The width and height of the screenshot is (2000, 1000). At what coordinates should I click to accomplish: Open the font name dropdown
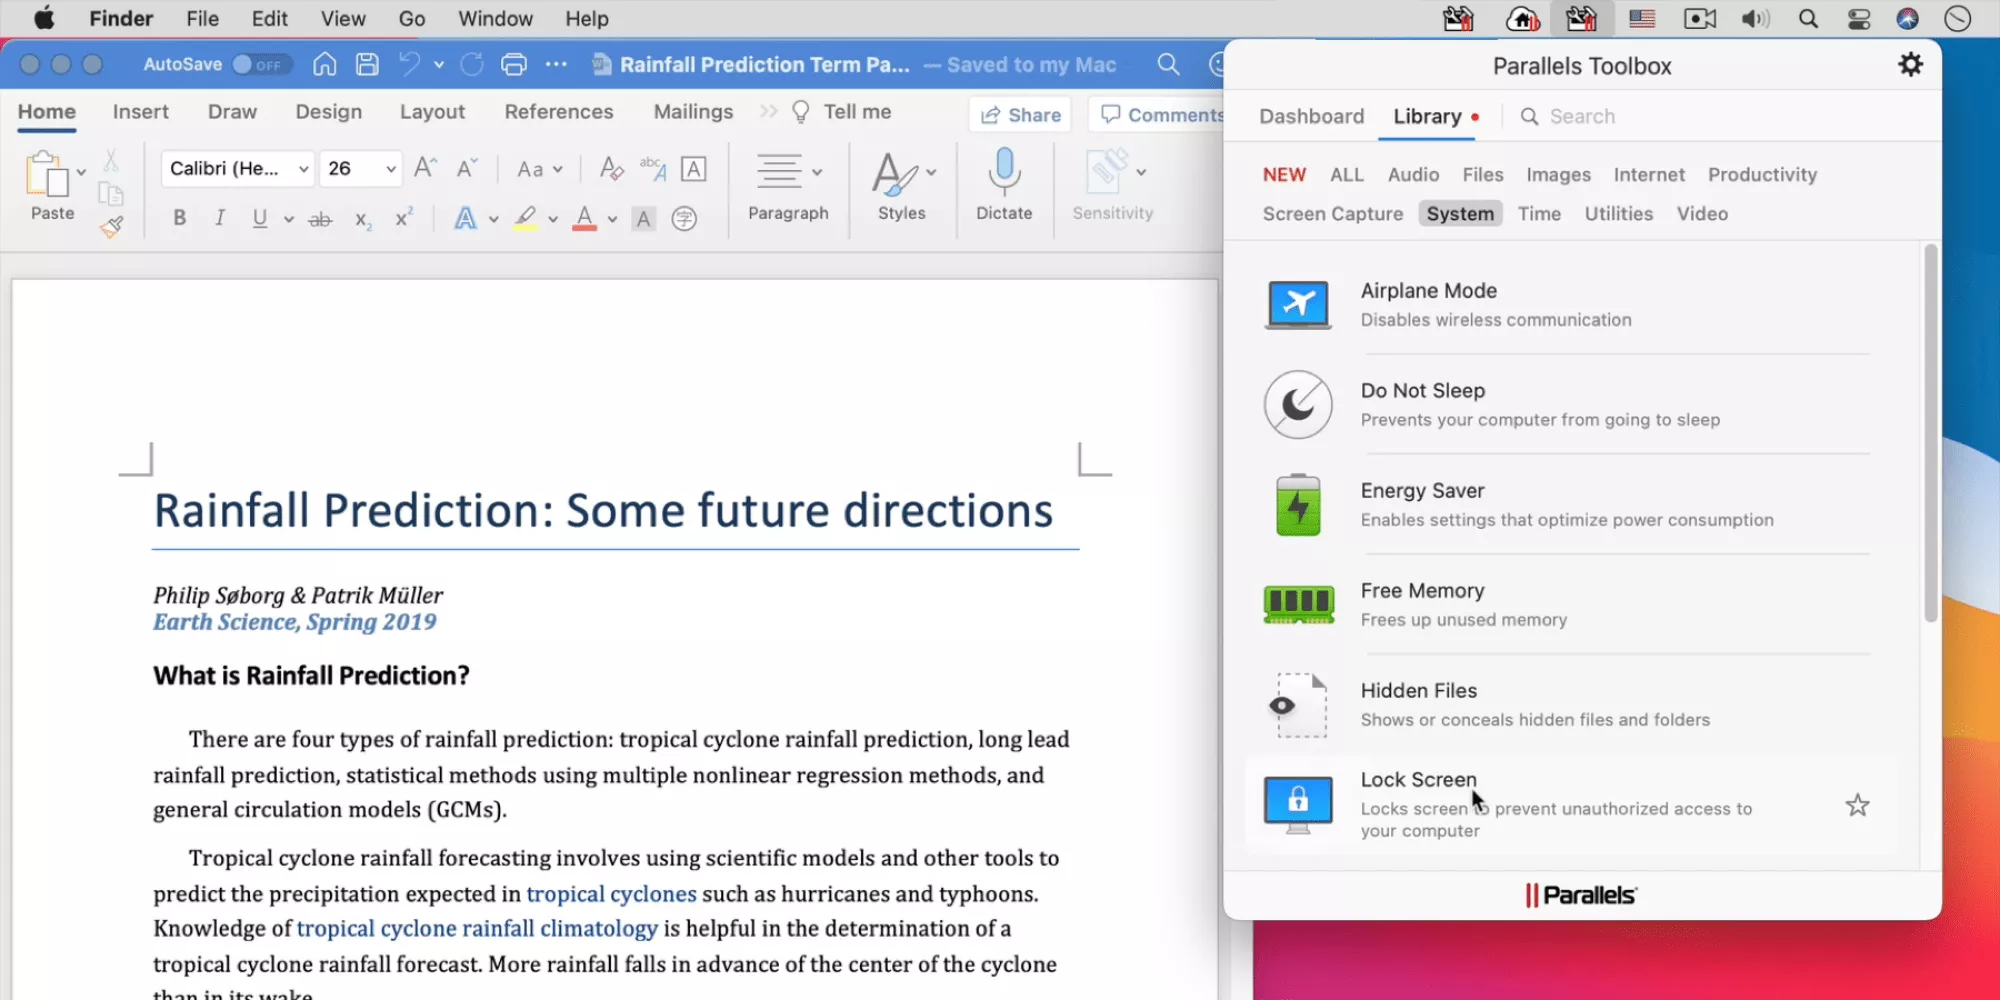303,169
